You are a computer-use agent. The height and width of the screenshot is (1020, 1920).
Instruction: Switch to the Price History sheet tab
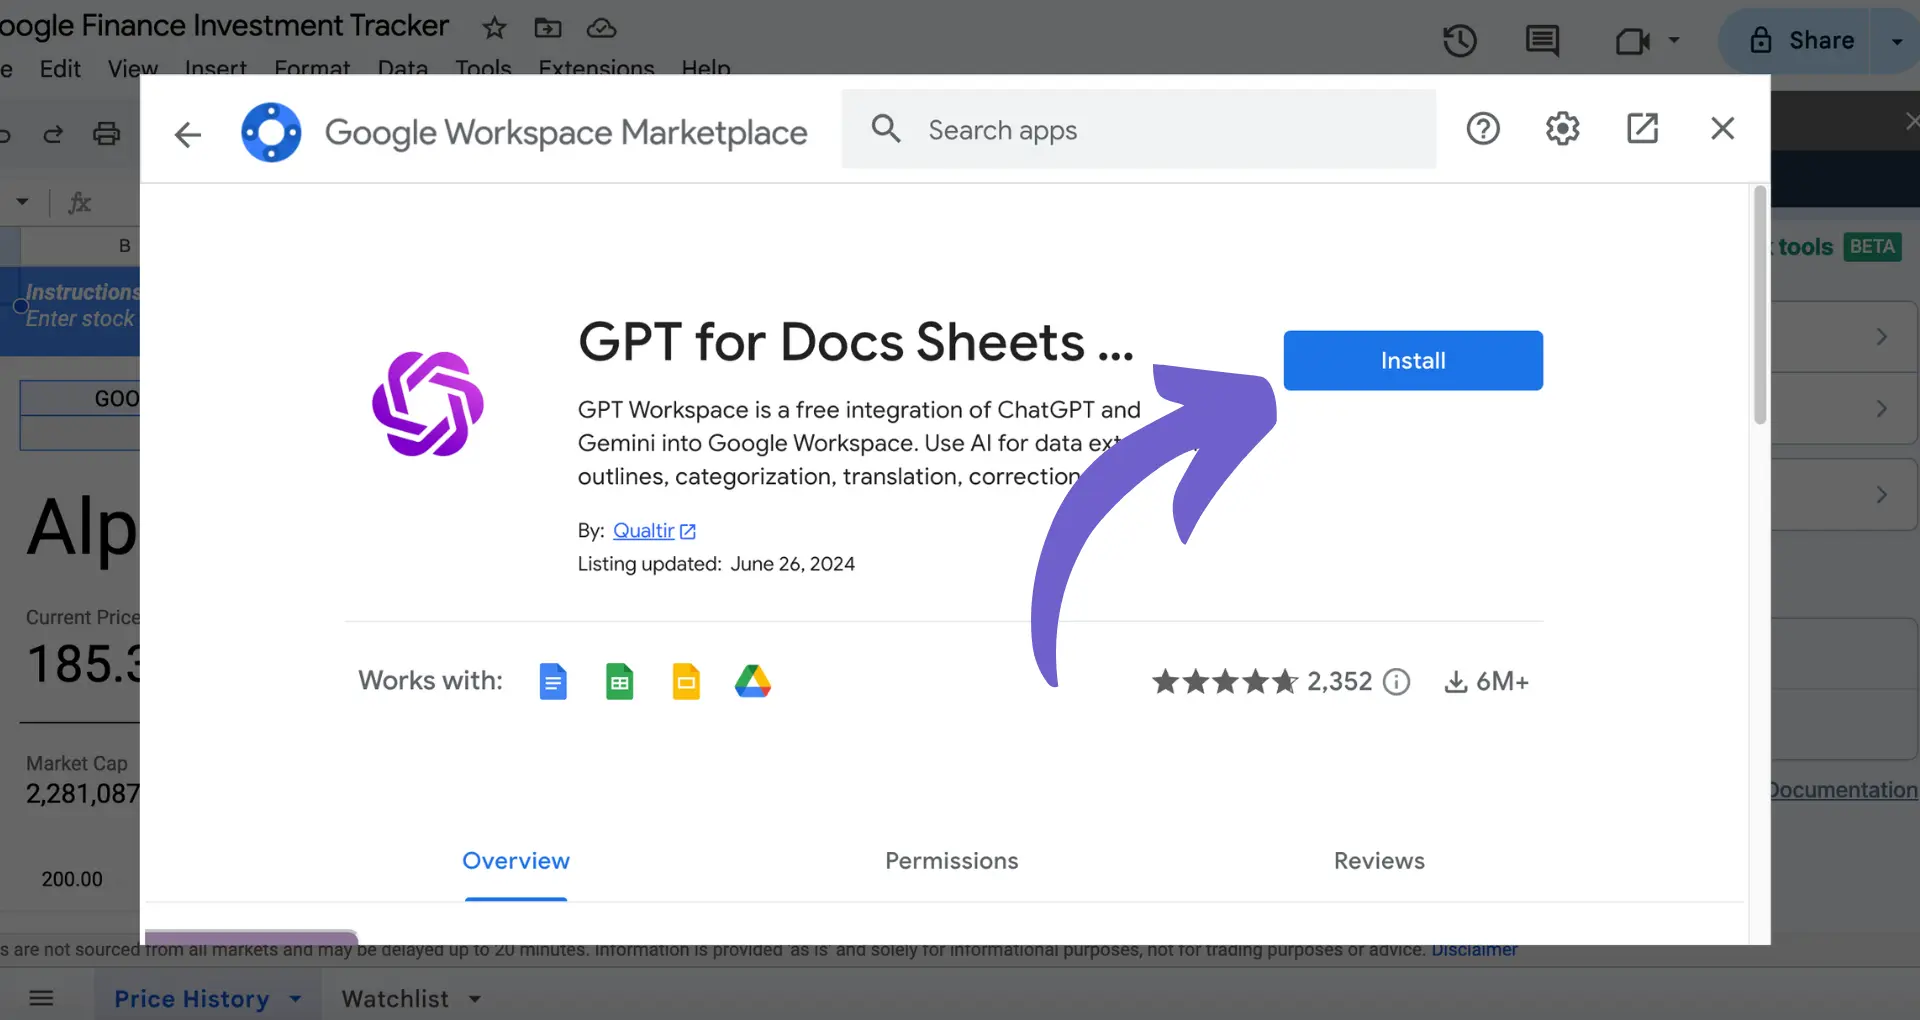(191, 999)
